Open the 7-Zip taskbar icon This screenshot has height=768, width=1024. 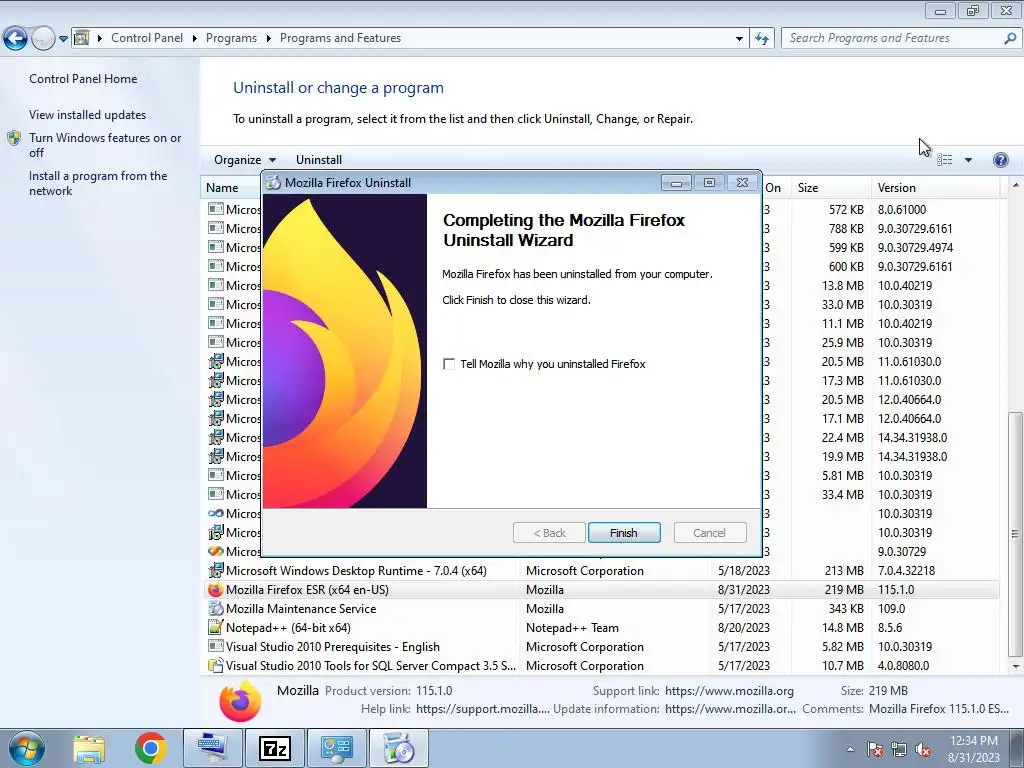(x=275, y=748)
